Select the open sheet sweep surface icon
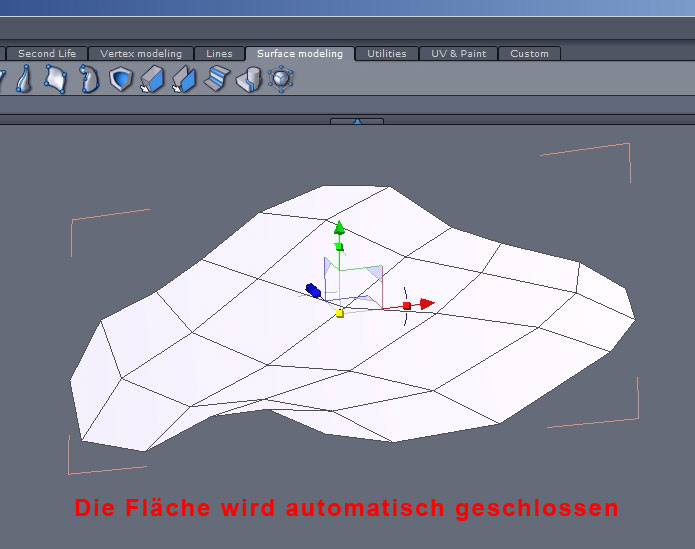This screenshot has width=695, height=549. point(184,79)
